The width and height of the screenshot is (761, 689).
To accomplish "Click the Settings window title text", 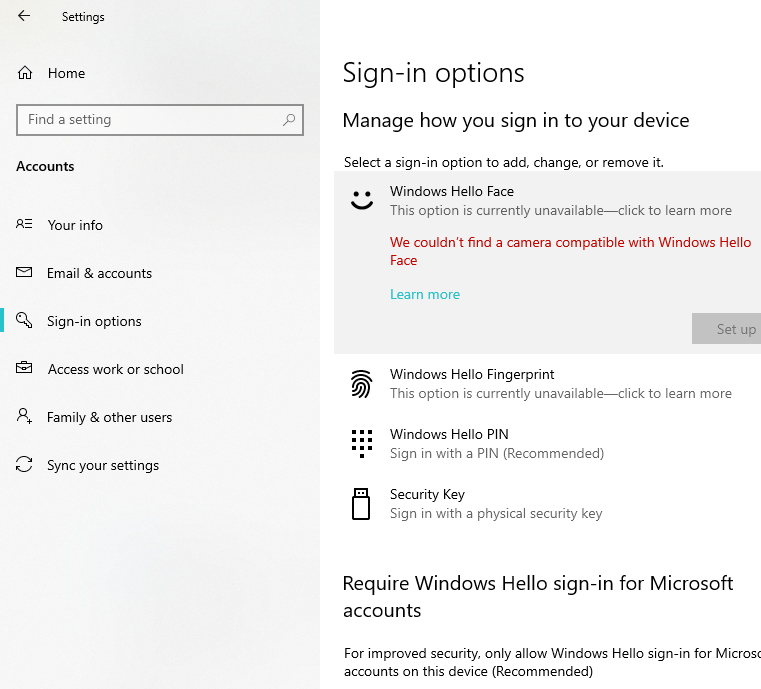I will (83, 16).
